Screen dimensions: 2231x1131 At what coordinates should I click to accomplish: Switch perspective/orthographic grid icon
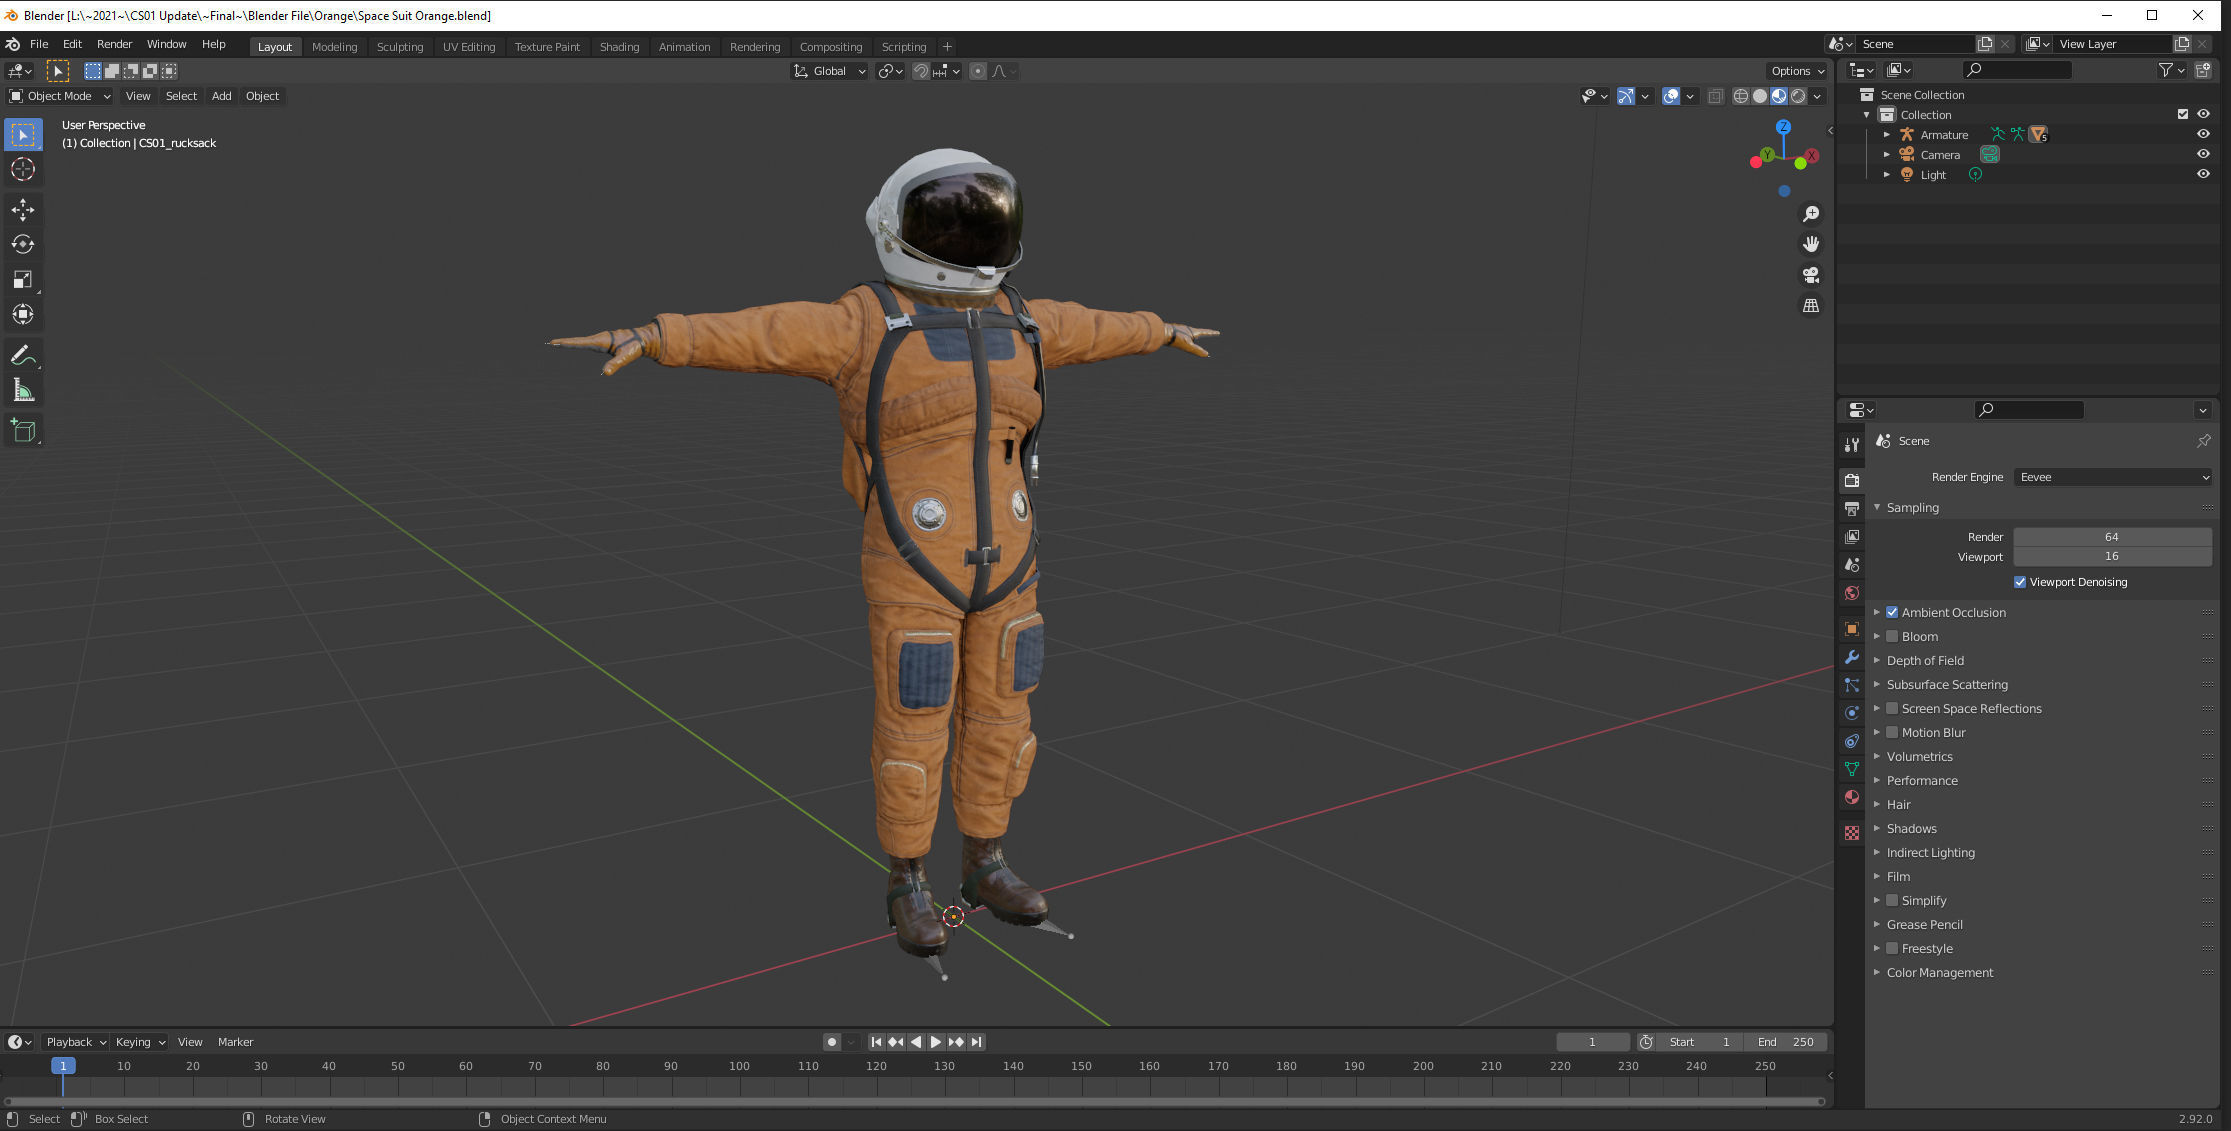(x=1810, y=306)
